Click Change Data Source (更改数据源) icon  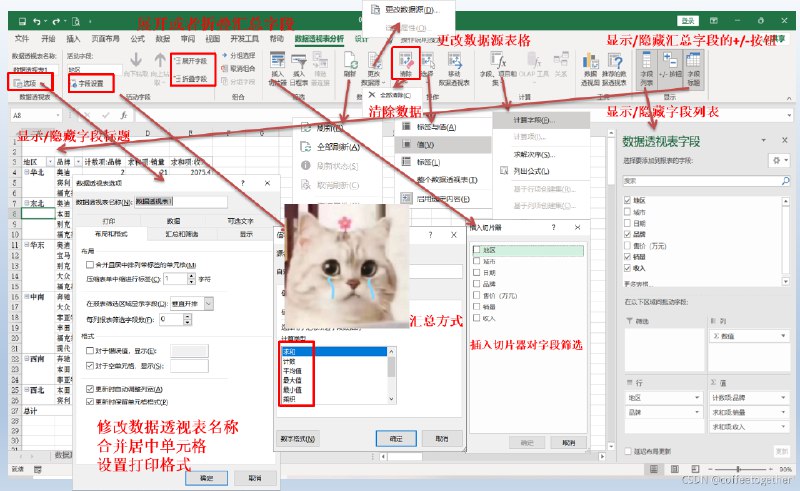tap(374, 61)
